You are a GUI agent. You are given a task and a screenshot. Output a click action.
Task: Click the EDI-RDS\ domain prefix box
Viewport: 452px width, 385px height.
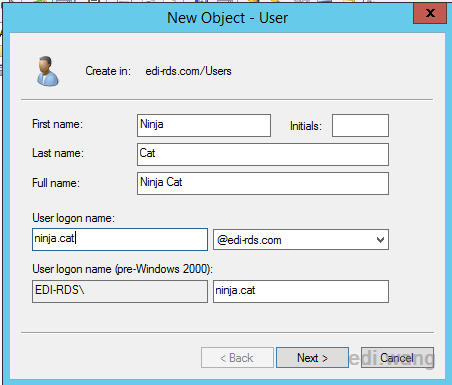(x=120, y=291)
